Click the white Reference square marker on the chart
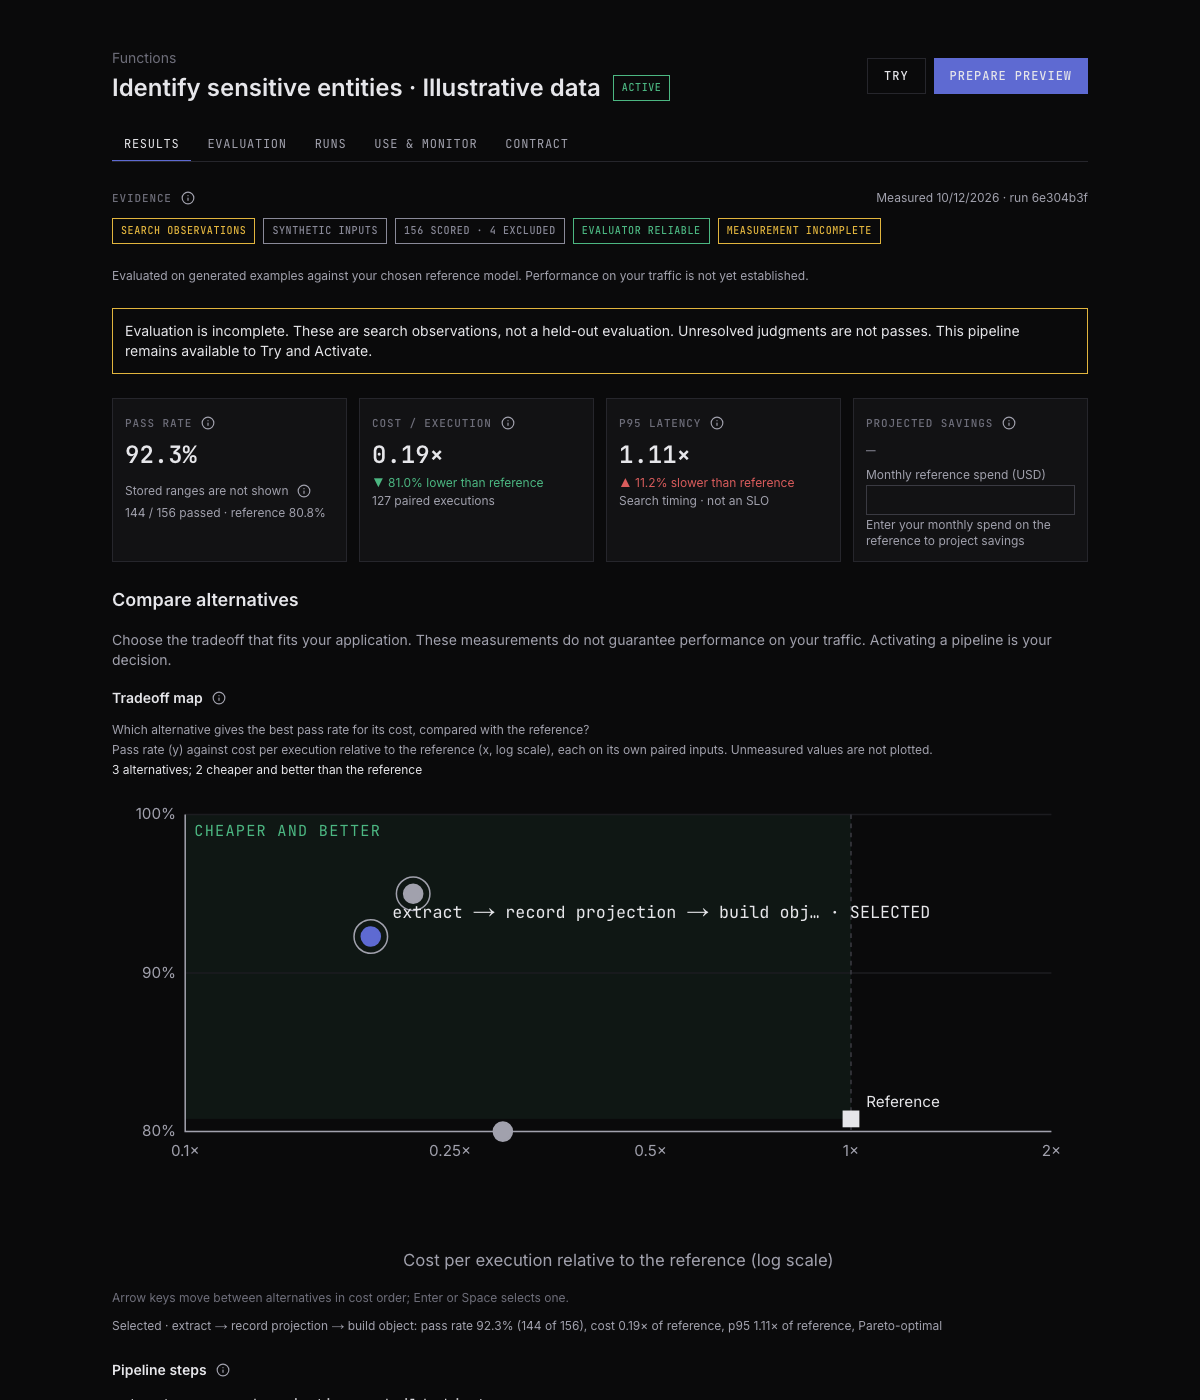The height and width of the screenshot is (1400, 1200). tap(851, 1119)
